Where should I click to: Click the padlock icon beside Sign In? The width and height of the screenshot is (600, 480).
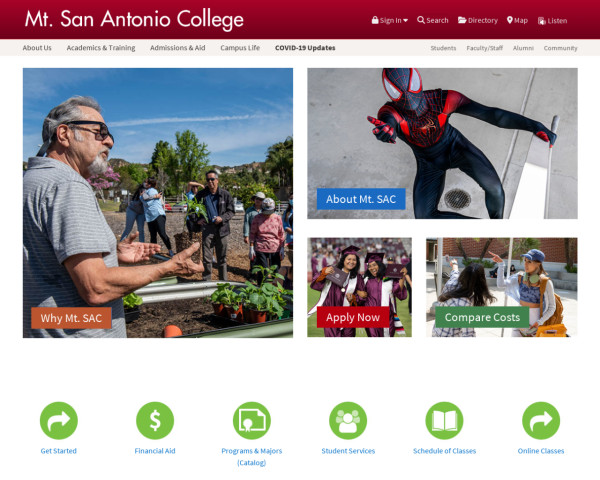click(375, 20)
